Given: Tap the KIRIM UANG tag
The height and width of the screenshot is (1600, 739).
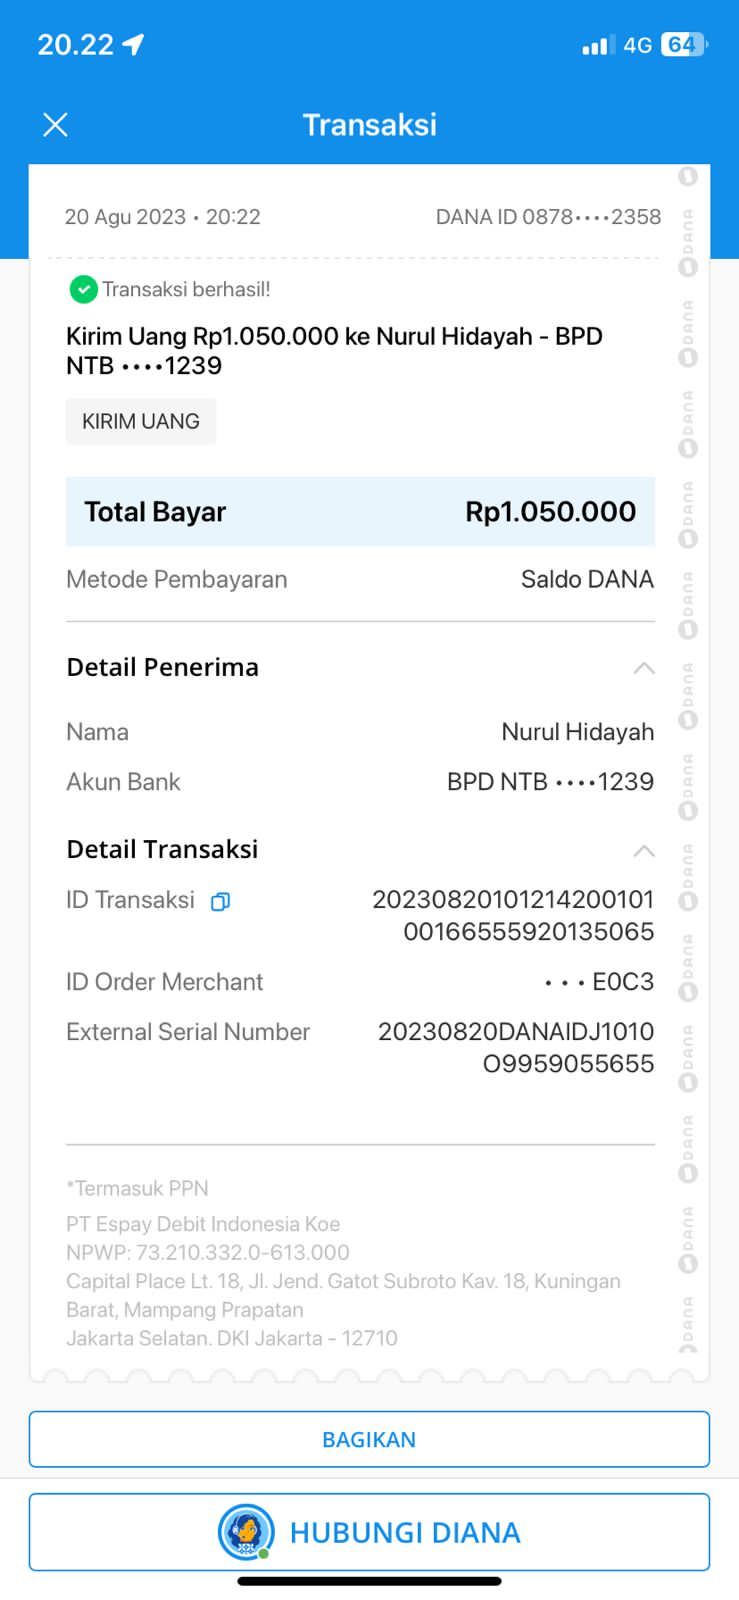Looking at the screenshot, I should (141, 421).
